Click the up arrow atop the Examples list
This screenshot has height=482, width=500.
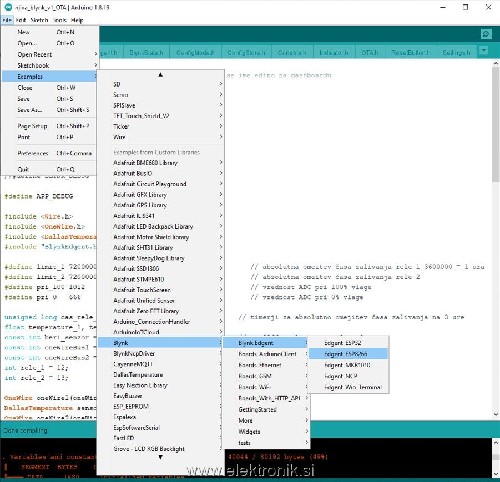coord(161,75)
